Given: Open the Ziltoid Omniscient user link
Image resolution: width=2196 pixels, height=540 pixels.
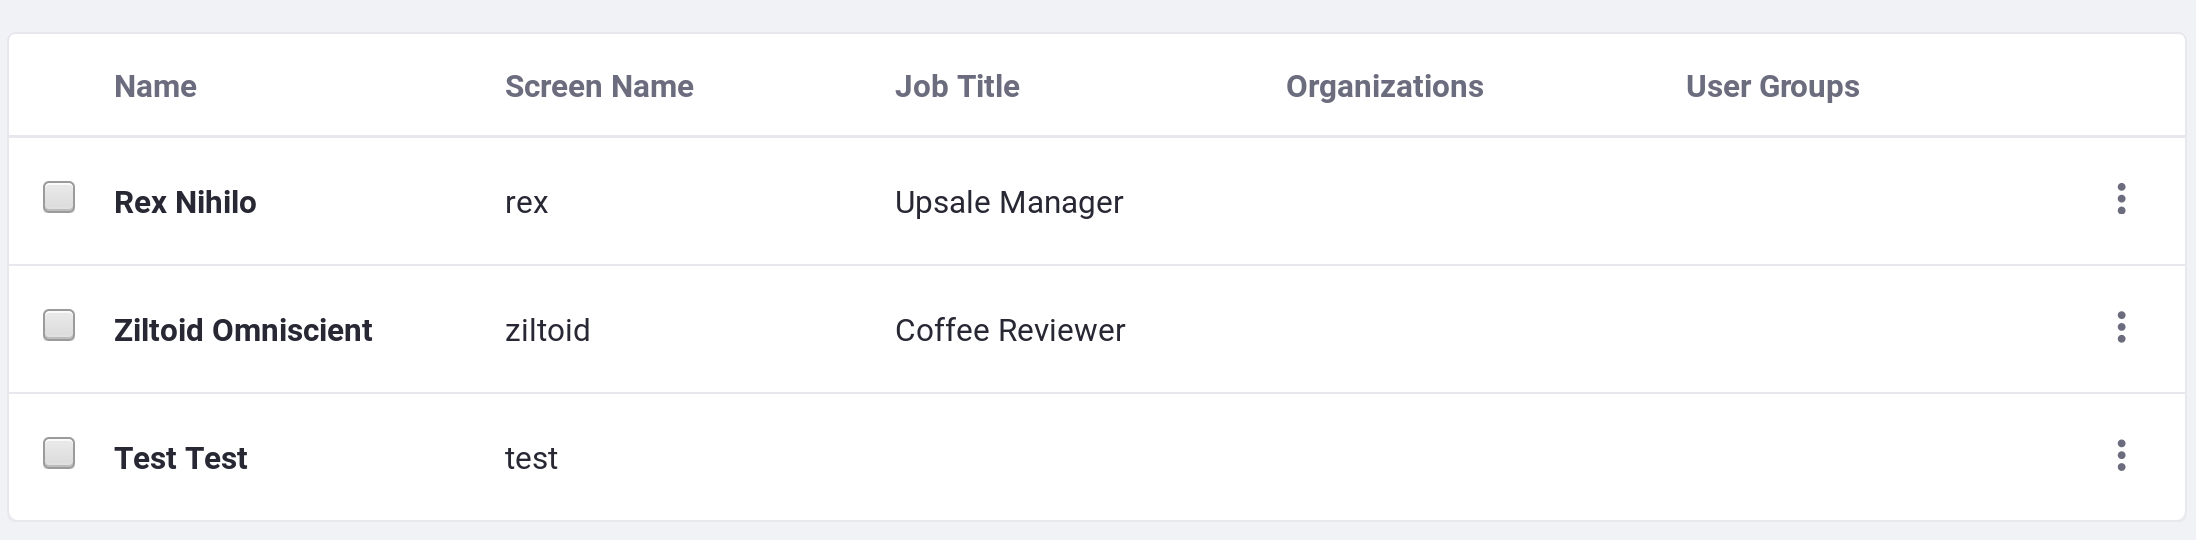Looking at the screenshot, I should [x=243, y=330].
